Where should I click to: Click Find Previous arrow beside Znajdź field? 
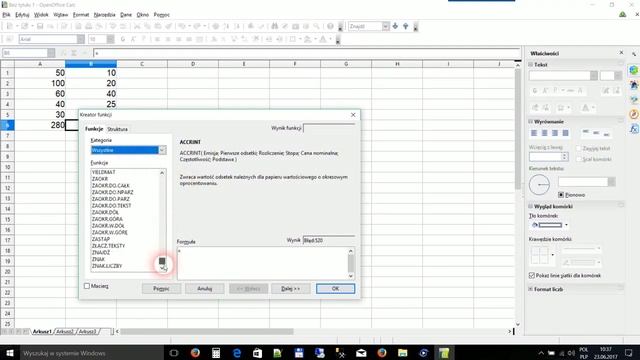[x=406, y=26]
